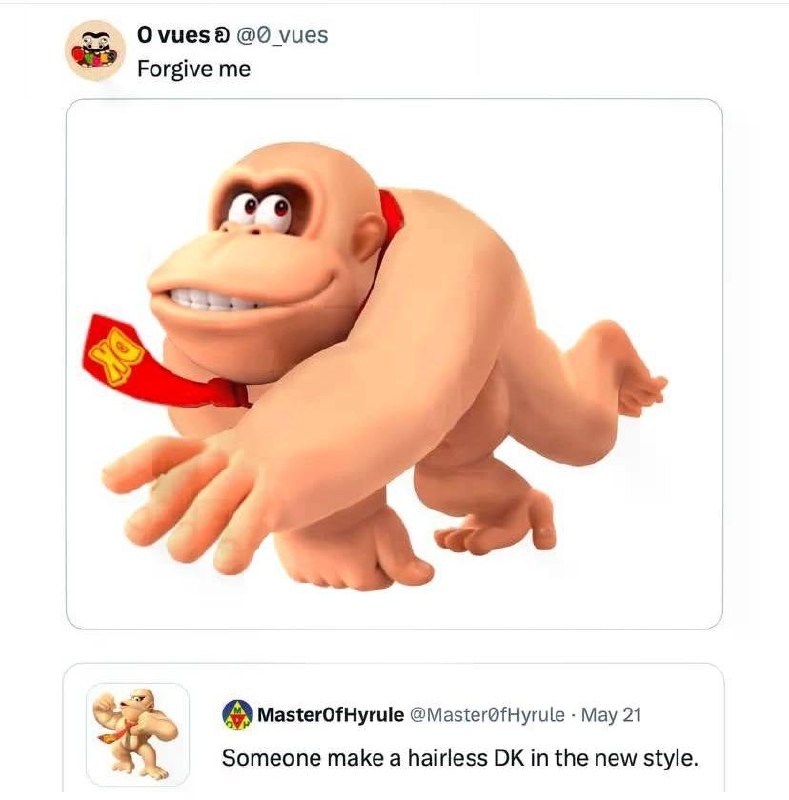Click the @Master0fHyrule handle
Screen dimensions: 789x800
[487, 715]
